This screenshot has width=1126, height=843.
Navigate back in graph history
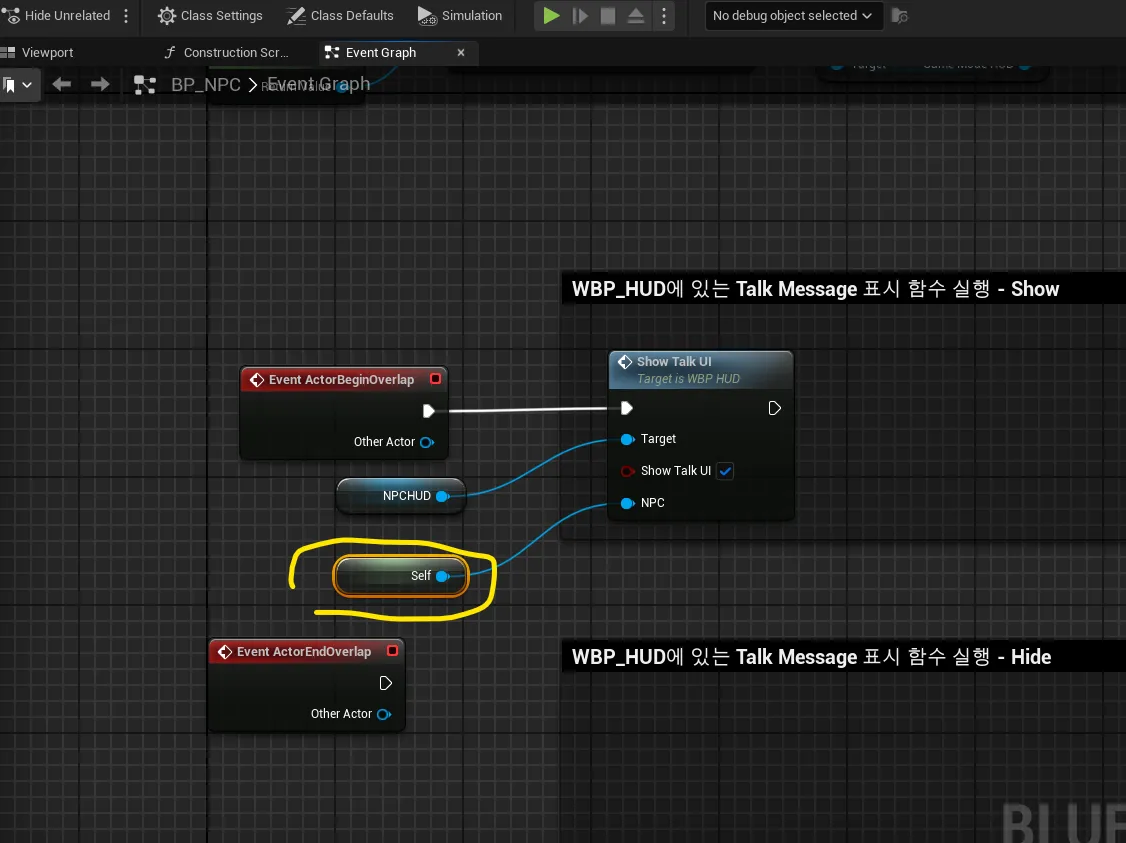coord(62,85)
